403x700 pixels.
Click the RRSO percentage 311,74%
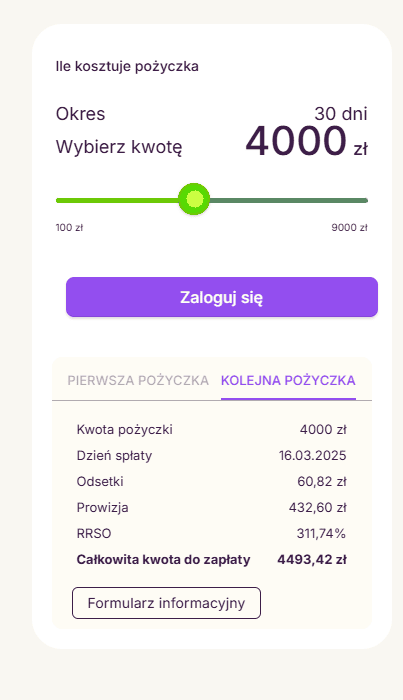point(321,533)
